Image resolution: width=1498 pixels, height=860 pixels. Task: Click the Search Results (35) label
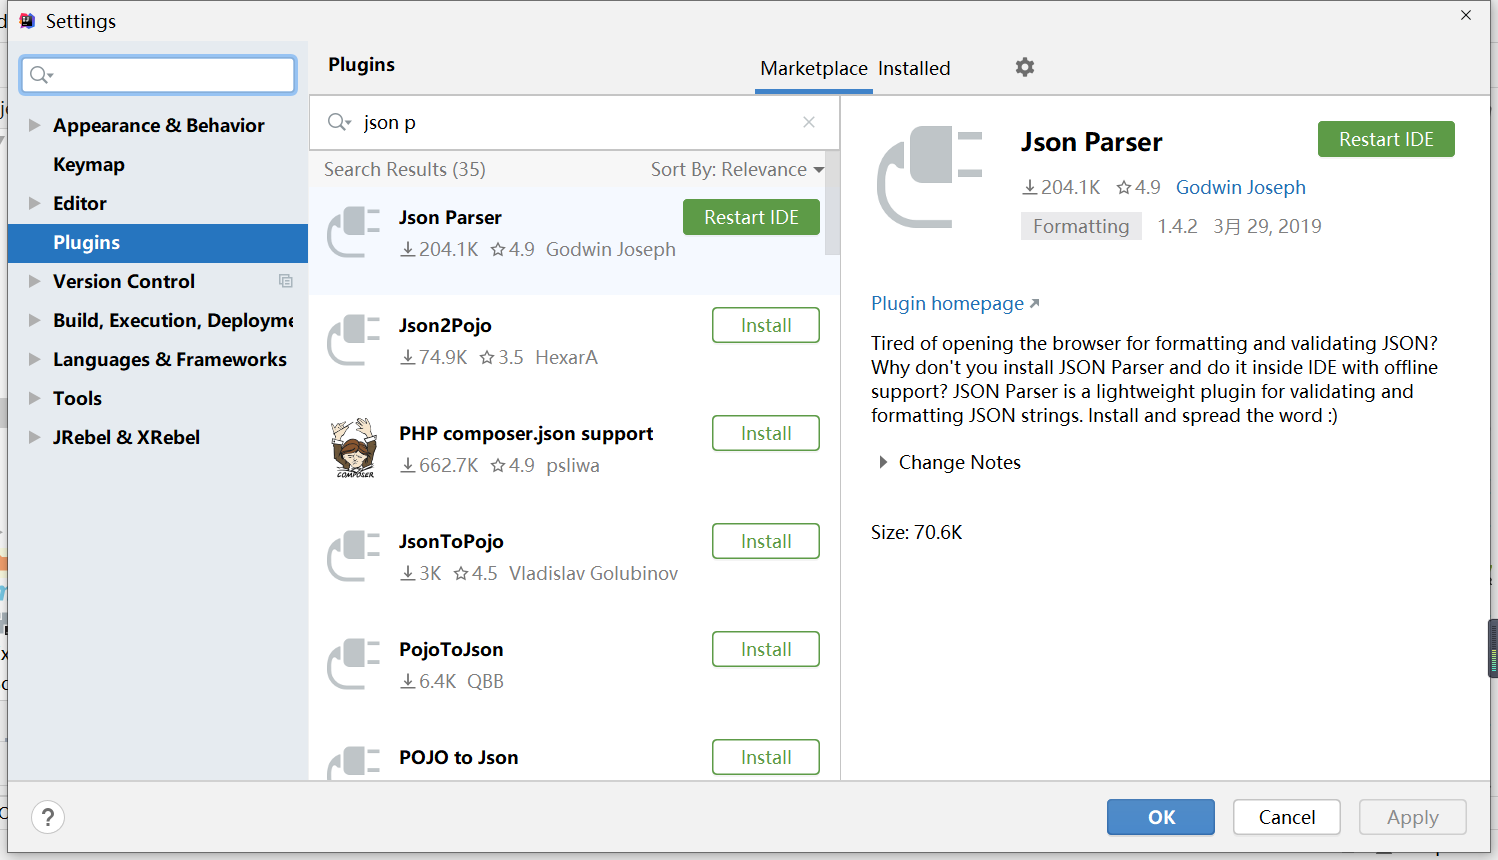[x=405, y=169]
